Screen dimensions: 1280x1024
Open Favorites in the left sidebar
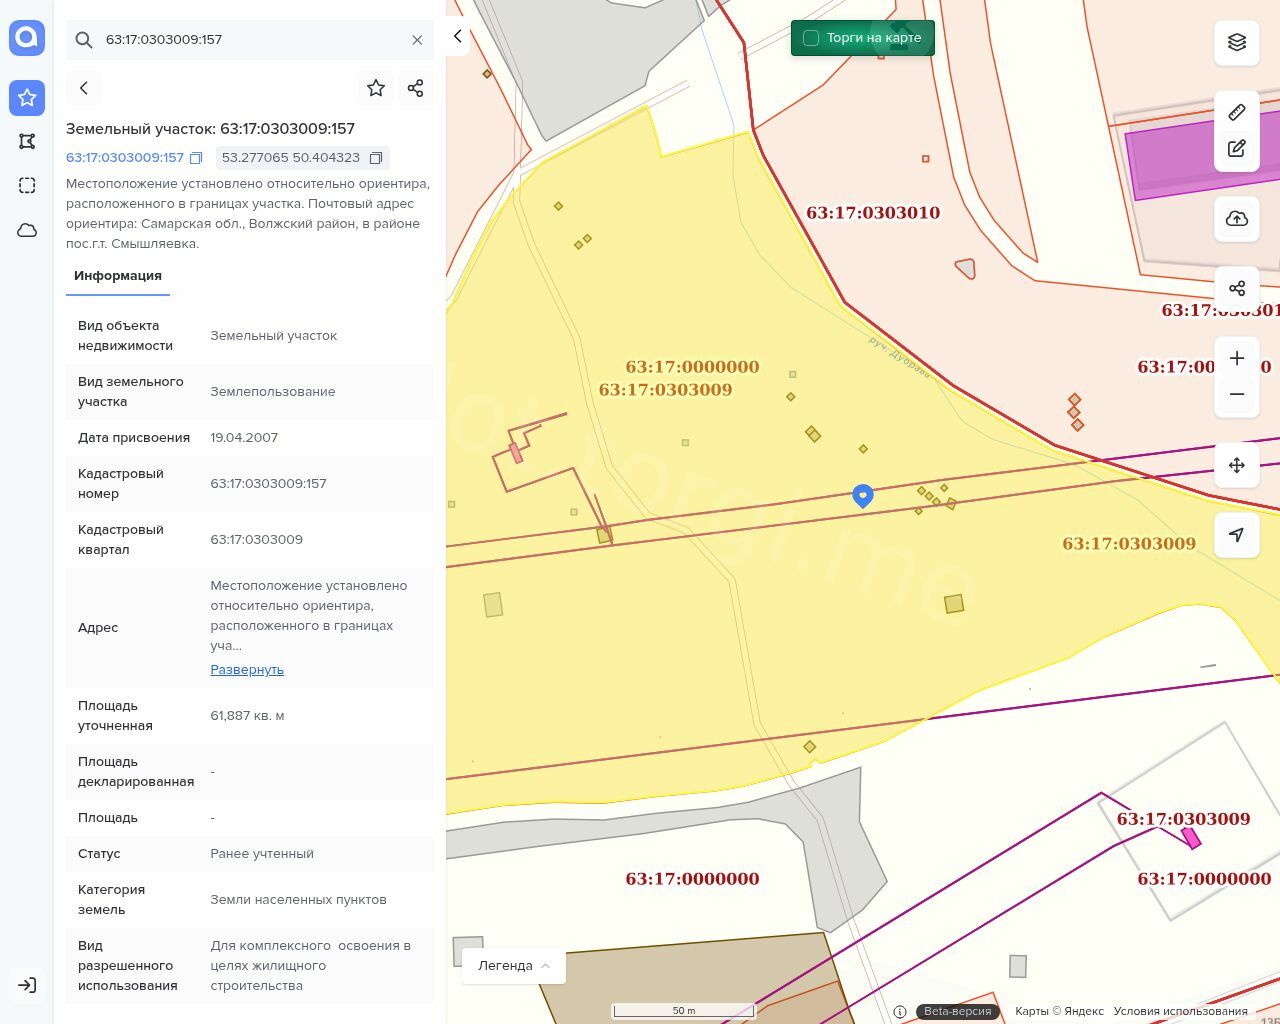(x=27, y=97)
